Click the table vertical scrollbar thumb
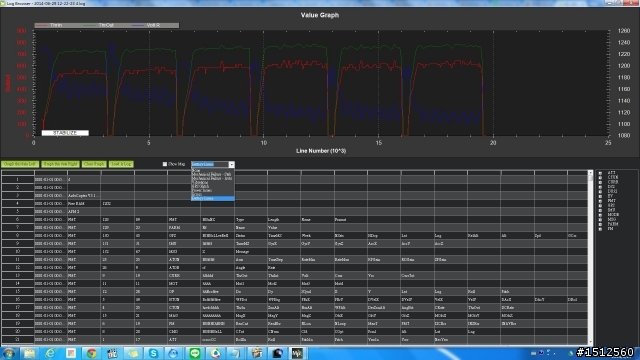Image resolution: width=640 pixels, height=360 pixels. pyautogui.click(x=590, y=178)
